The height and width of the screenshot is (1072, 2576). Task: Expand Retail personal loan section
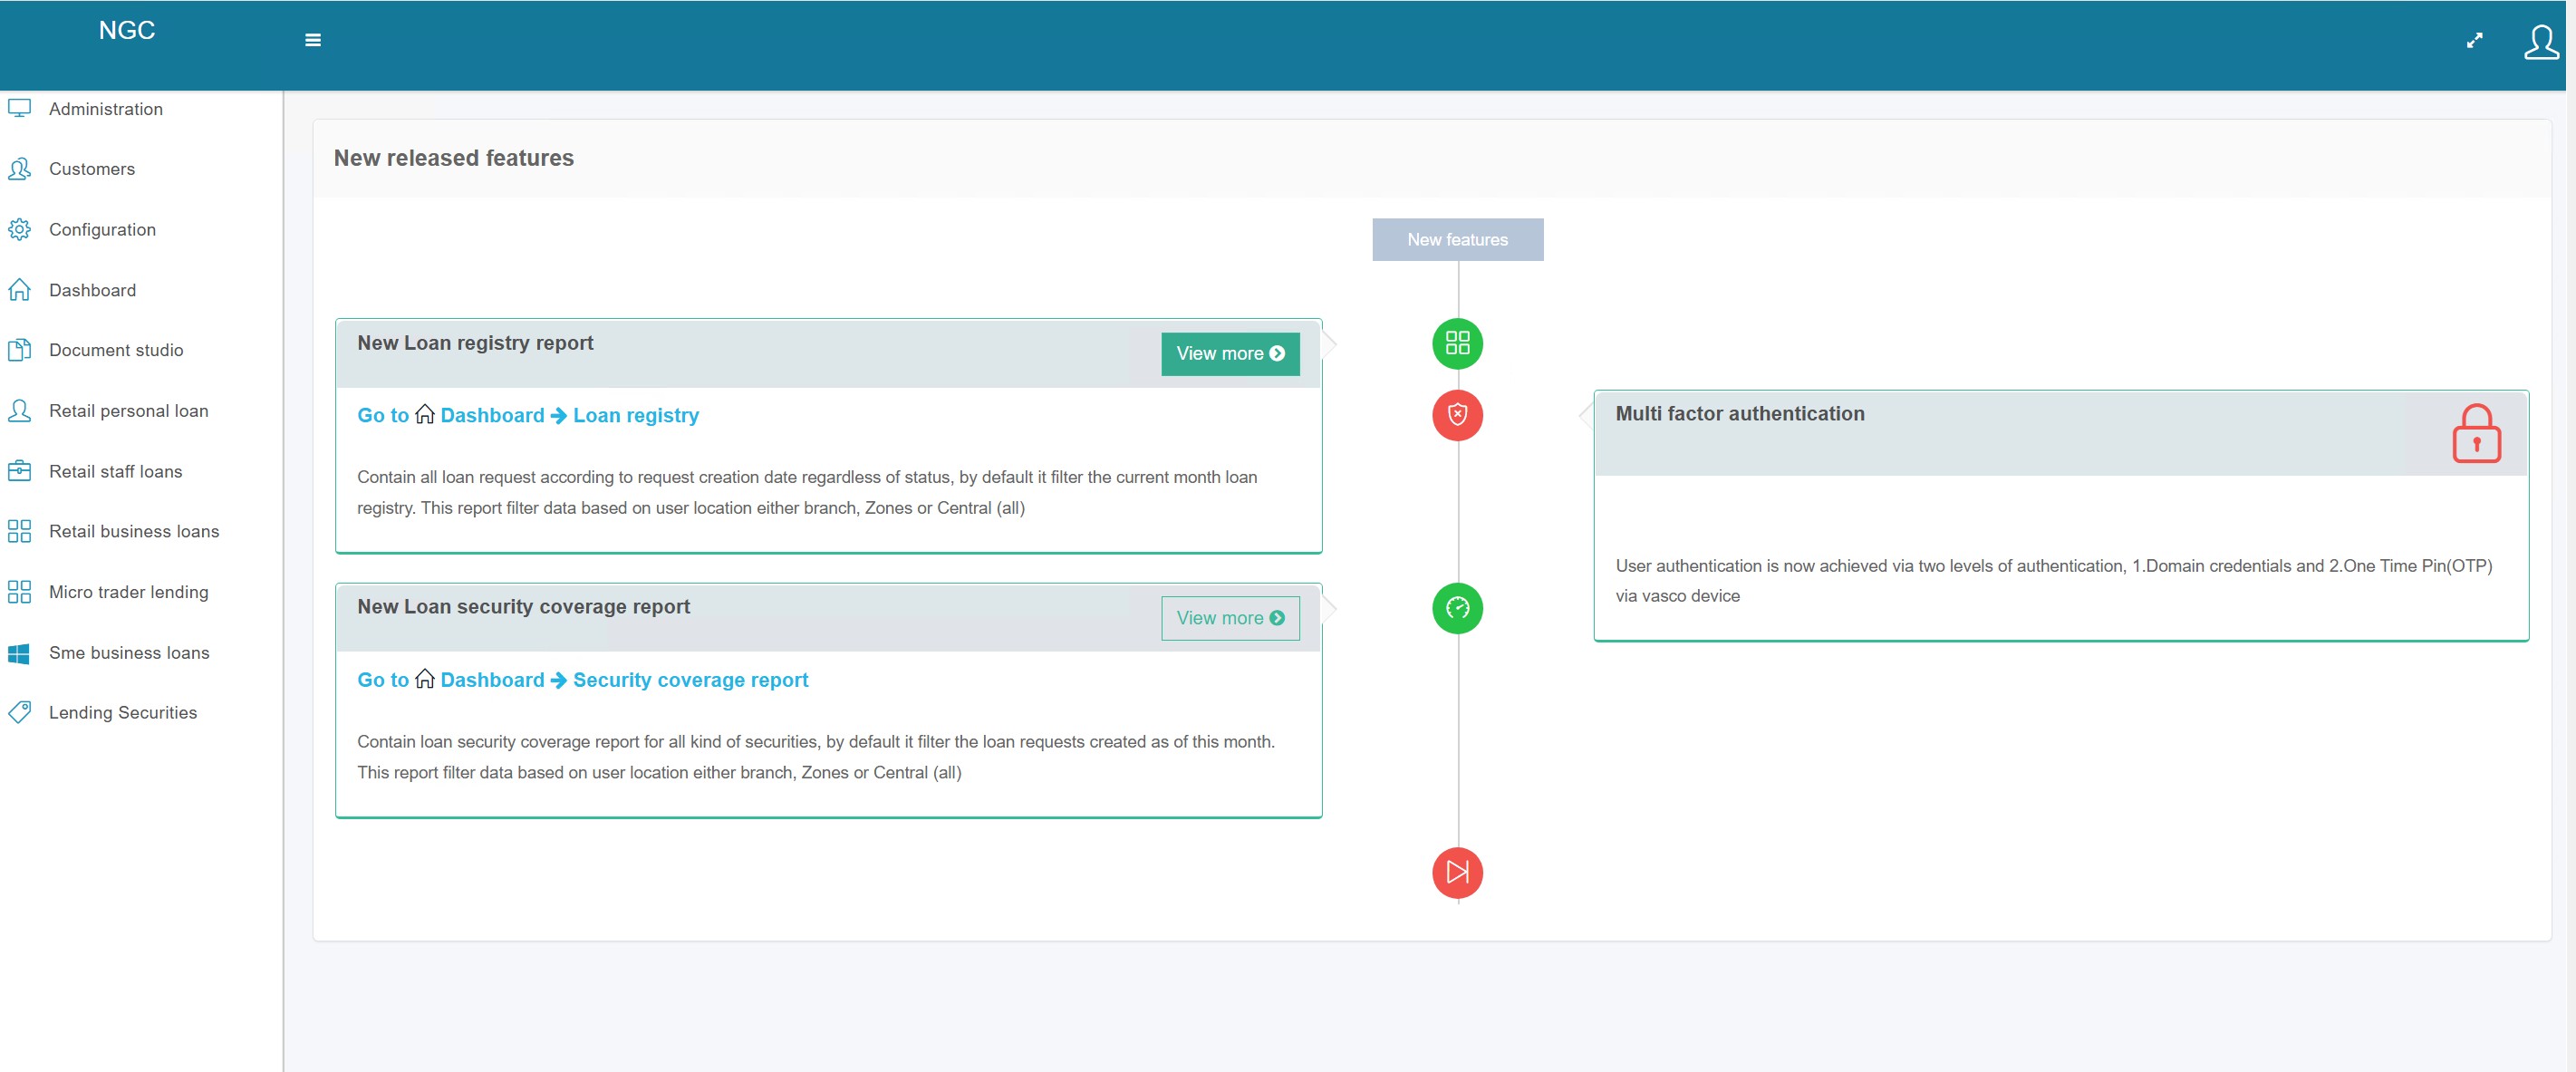pos(128,411)
